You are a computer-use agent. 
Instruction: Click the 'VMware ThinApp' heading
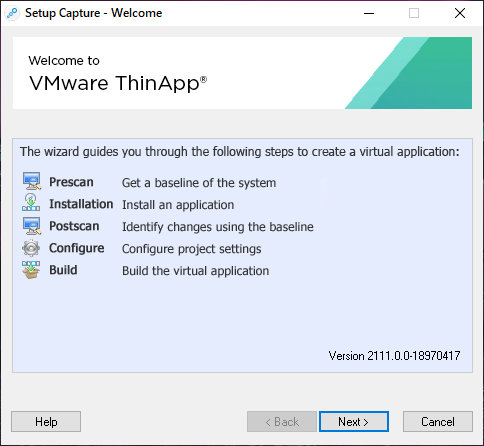tap(118, 83)
